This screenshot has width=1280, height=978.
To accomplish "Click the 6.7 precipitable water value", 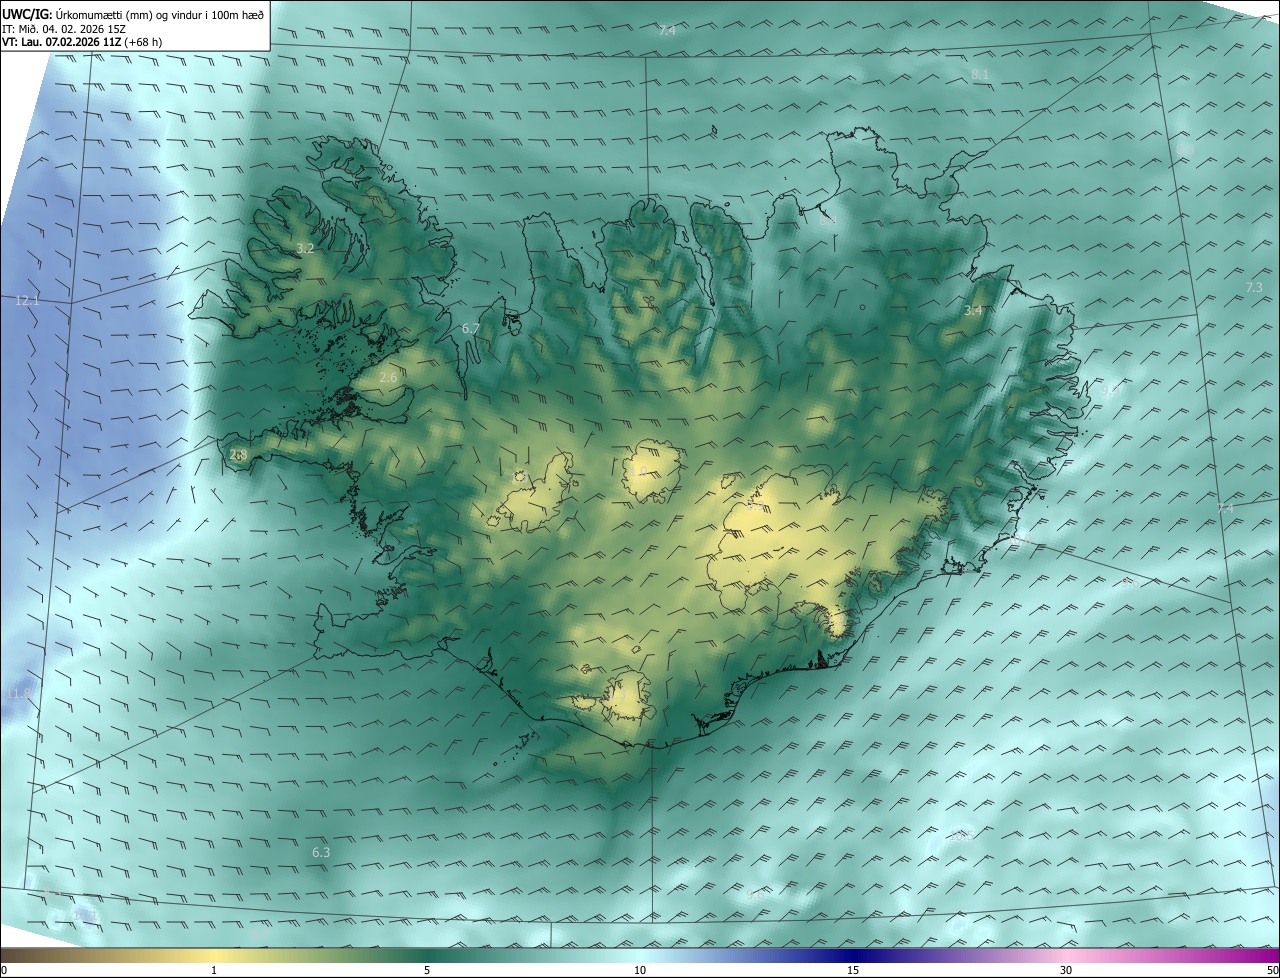I will pos(471,328).
